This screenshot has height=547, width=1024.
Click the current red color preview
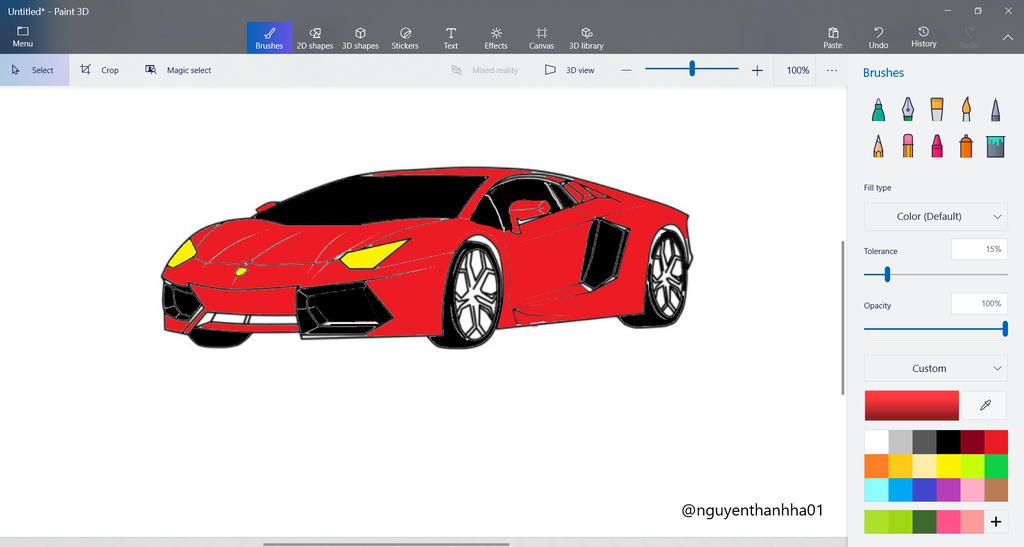click(911, 405)
